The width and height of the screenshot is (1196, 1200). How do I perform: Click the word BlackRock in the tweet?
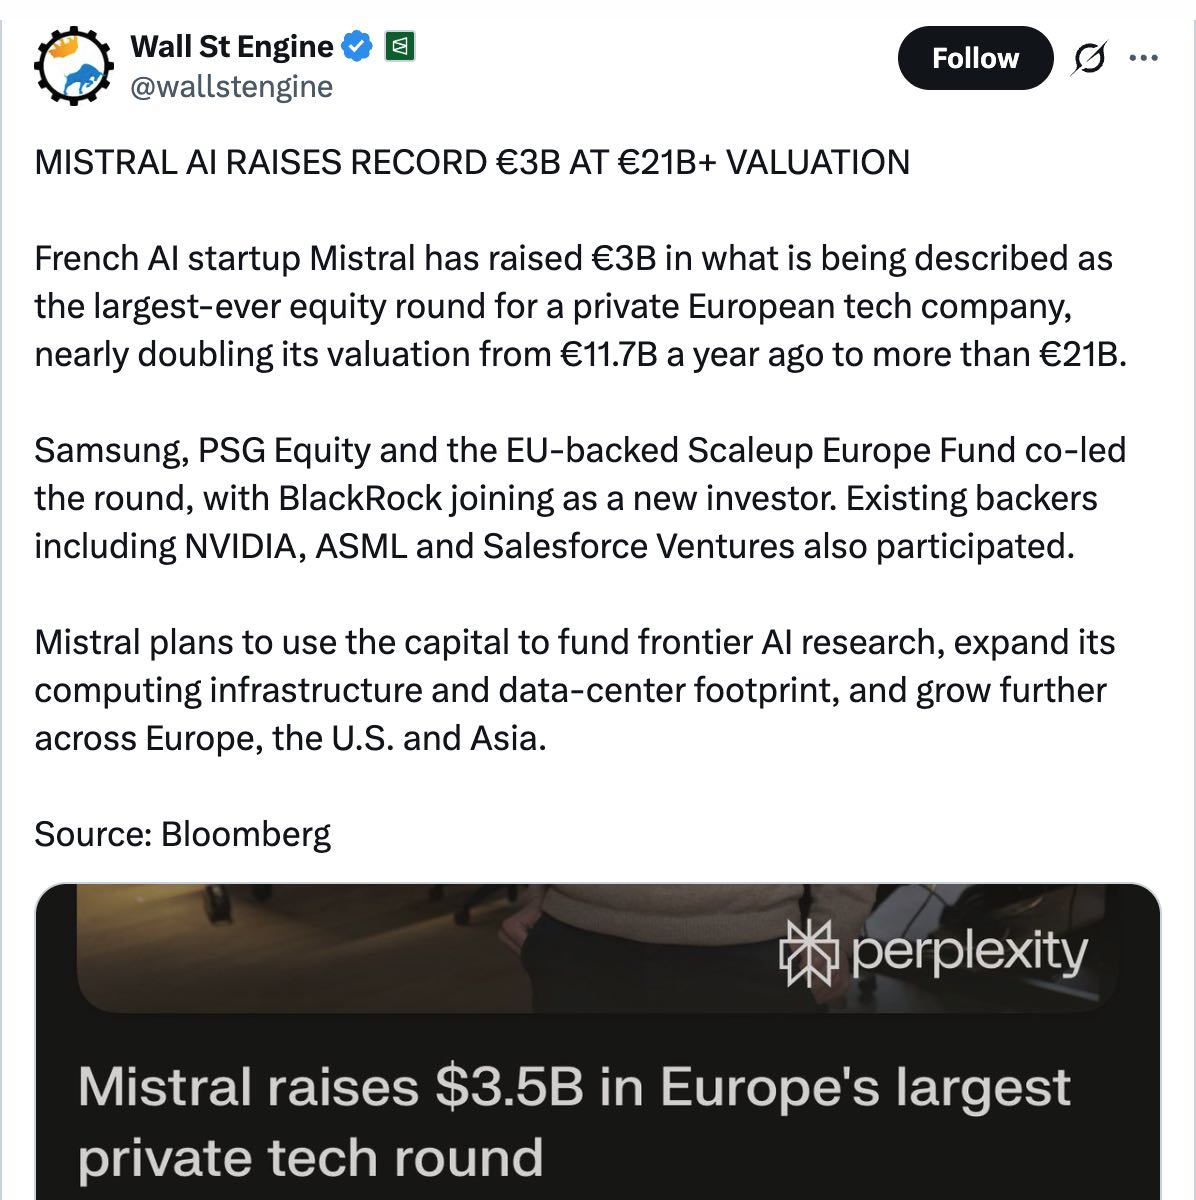tap(360, 498)
